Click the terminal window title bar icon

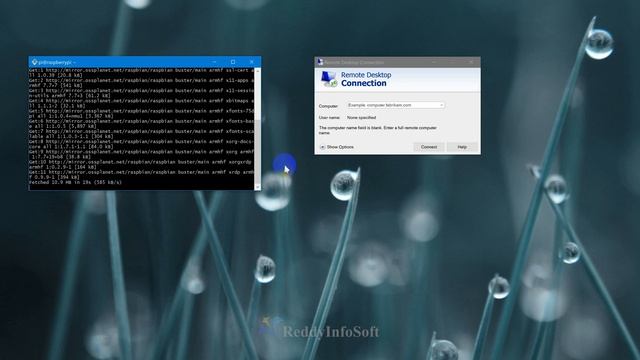pos(34,62)
